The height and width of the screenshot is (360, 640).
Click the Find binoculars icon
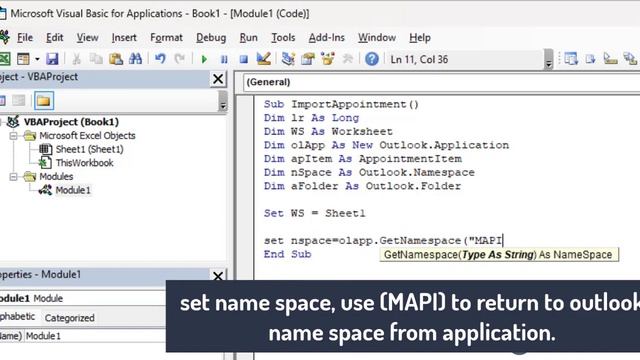tap(136, 59)
